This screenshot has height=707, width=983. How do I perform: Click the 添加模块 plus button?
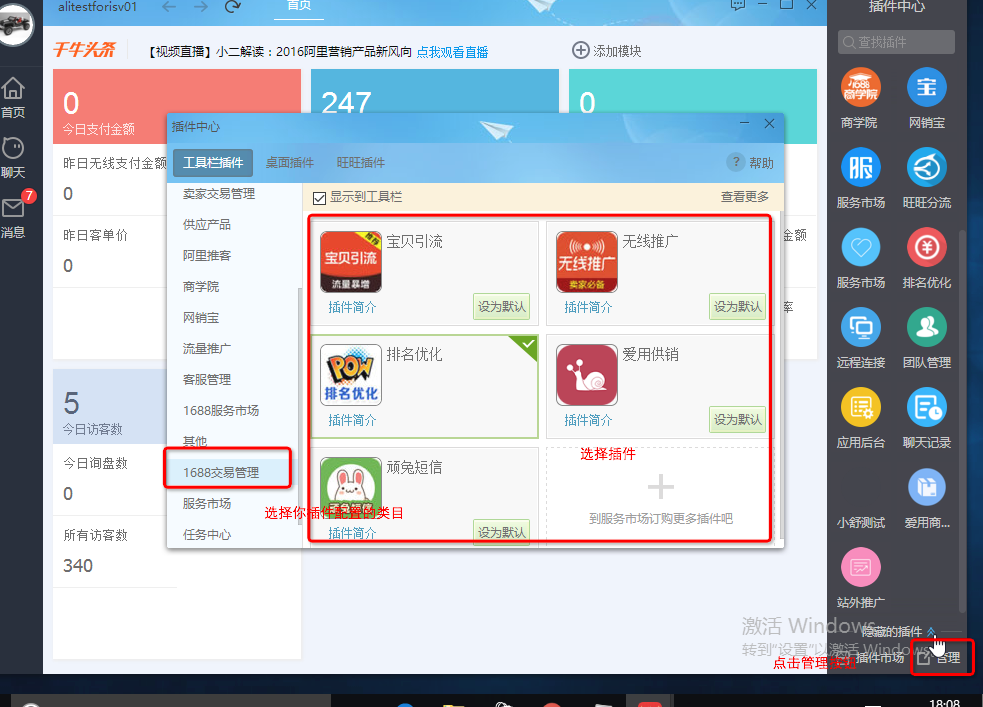(x=606, y=50)
